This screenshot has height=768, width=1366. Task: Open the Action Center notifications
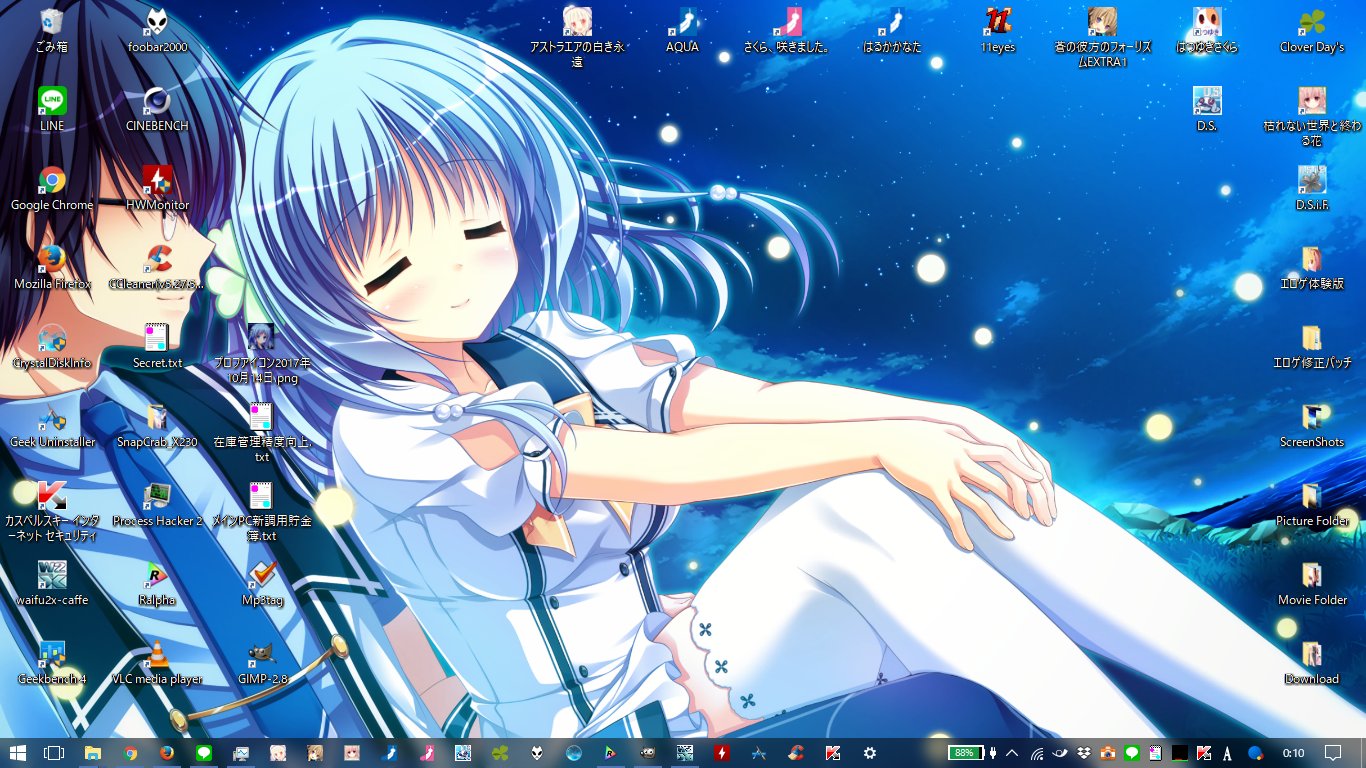[x=1333, y=752]
